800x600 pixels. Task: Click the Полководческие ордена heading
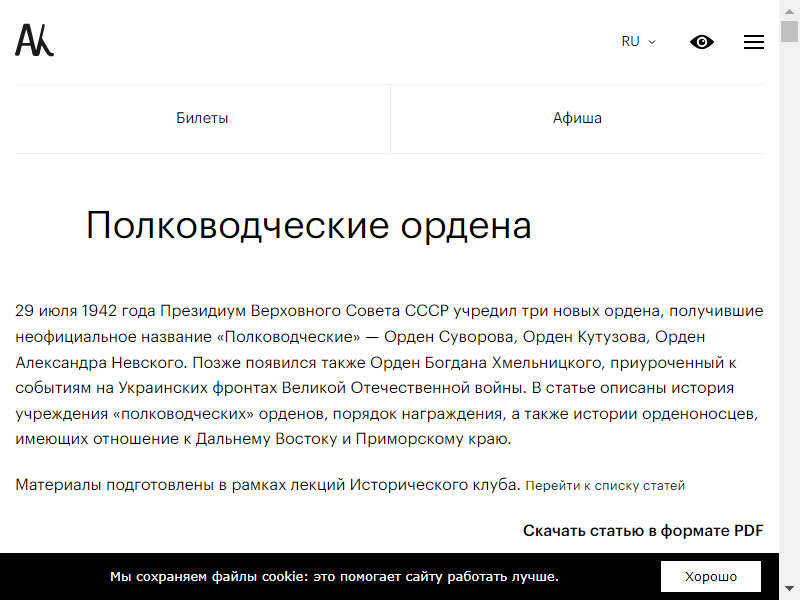click(309, 225)
